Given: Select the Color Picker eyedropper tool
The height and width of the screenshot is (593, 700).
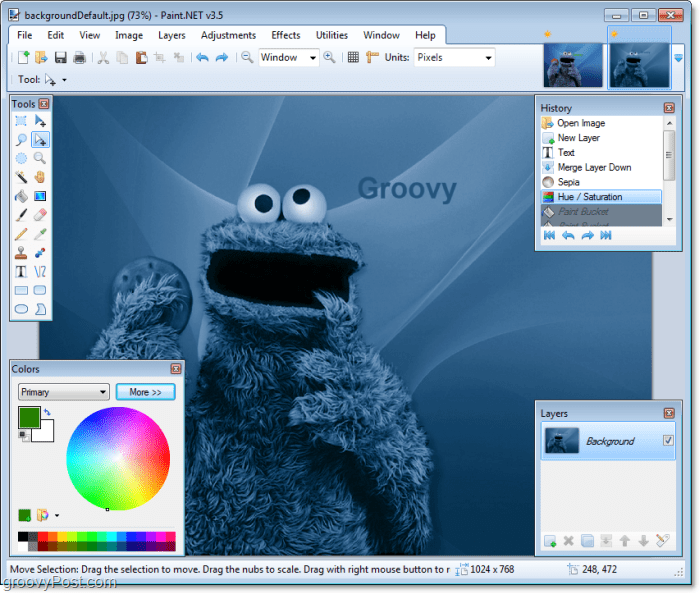Looking at the screenshot, I should coord(40,234).
